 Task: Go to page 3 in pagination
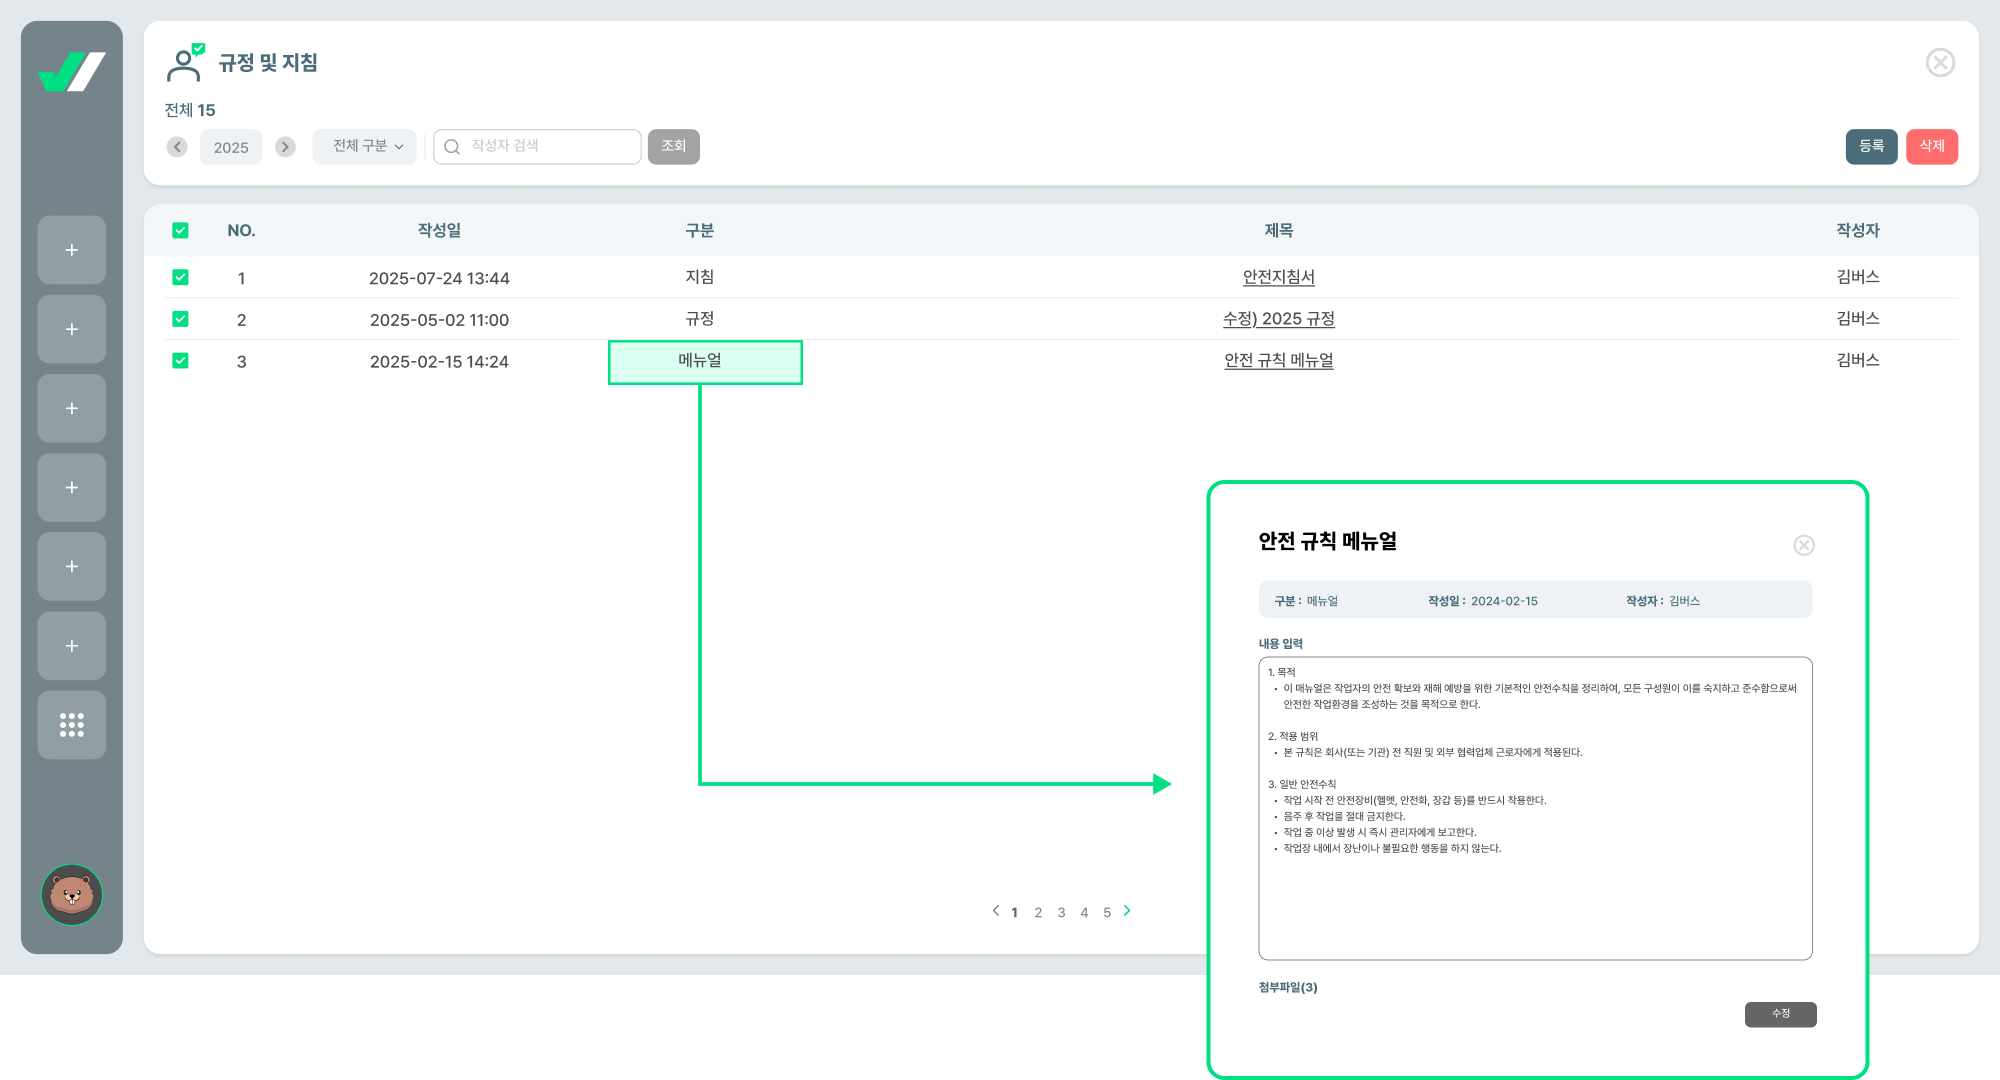(1061, 912)
